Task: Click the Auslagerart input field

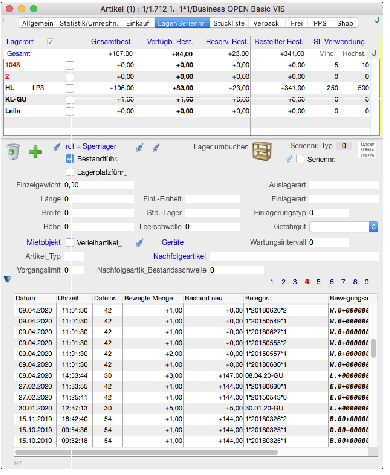Action: (x=344, y=185)
